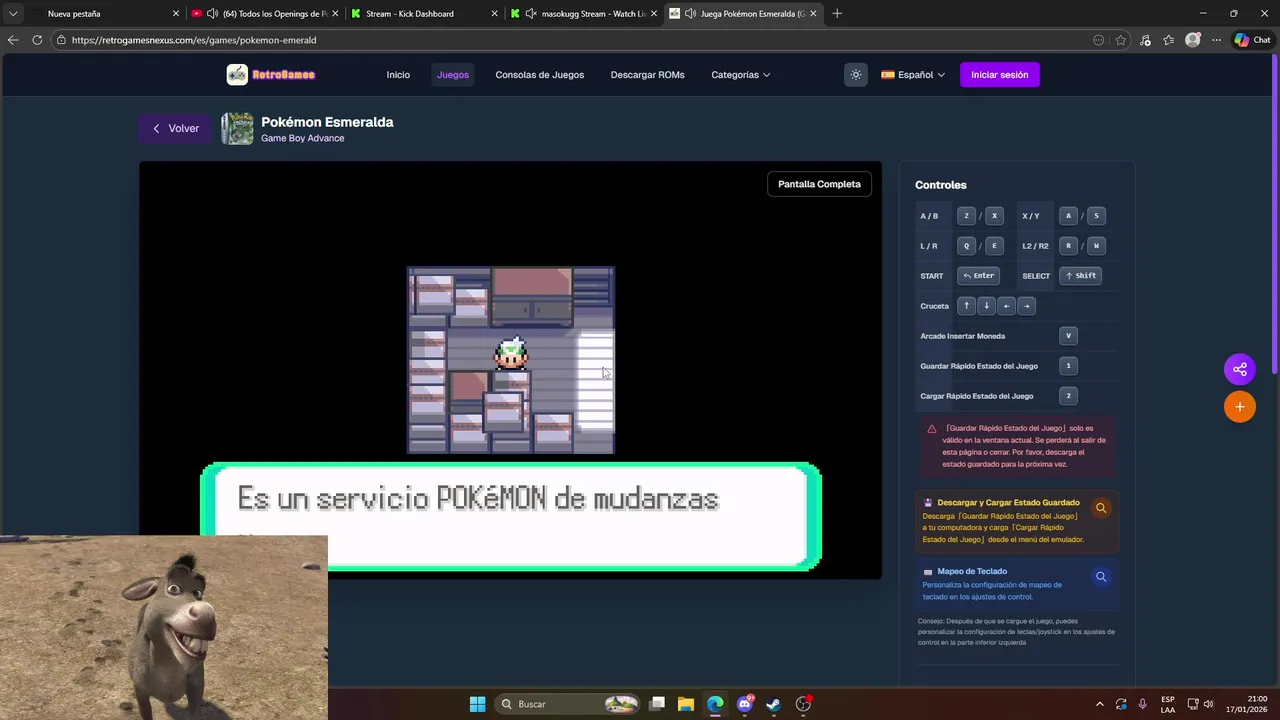1280x720 pixels.
Task: Enter Pantalla Completa mode
Action: coord(819,184)
